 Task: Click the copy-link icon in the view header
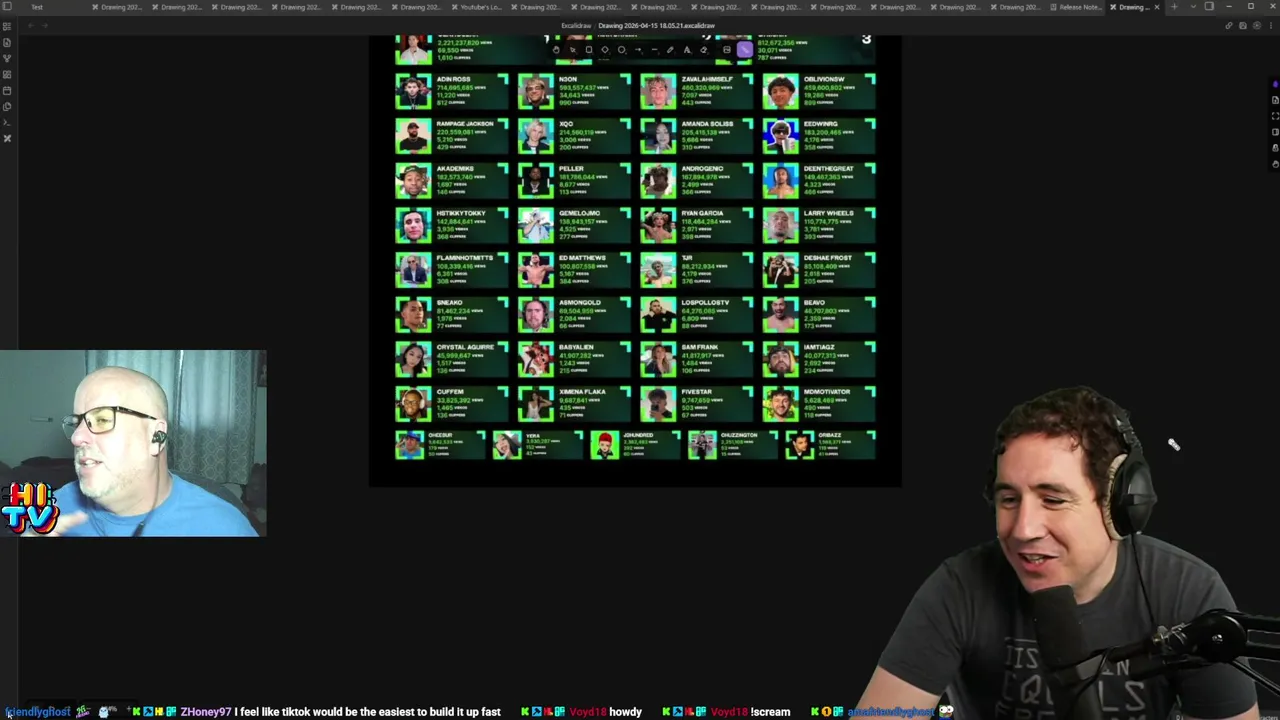(1229, 26)
